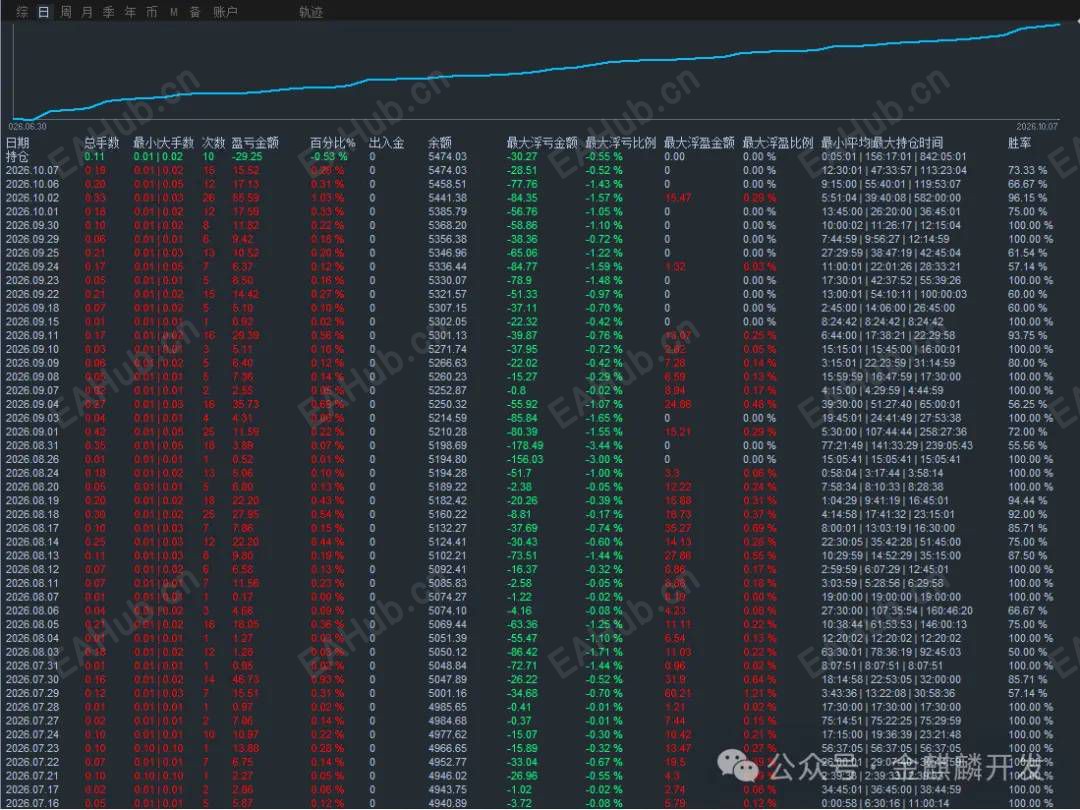Viewport: 1080px width, 810px height.
Task: Open the 备 tab
Action: point(195,12)
